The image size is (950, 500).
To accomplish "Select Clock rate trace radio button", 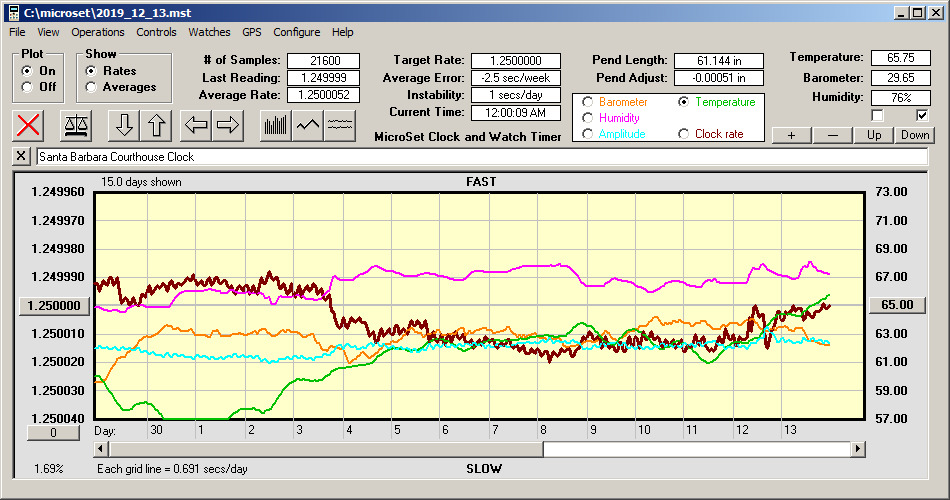I will pyautogui.click(x=683, y=134).
